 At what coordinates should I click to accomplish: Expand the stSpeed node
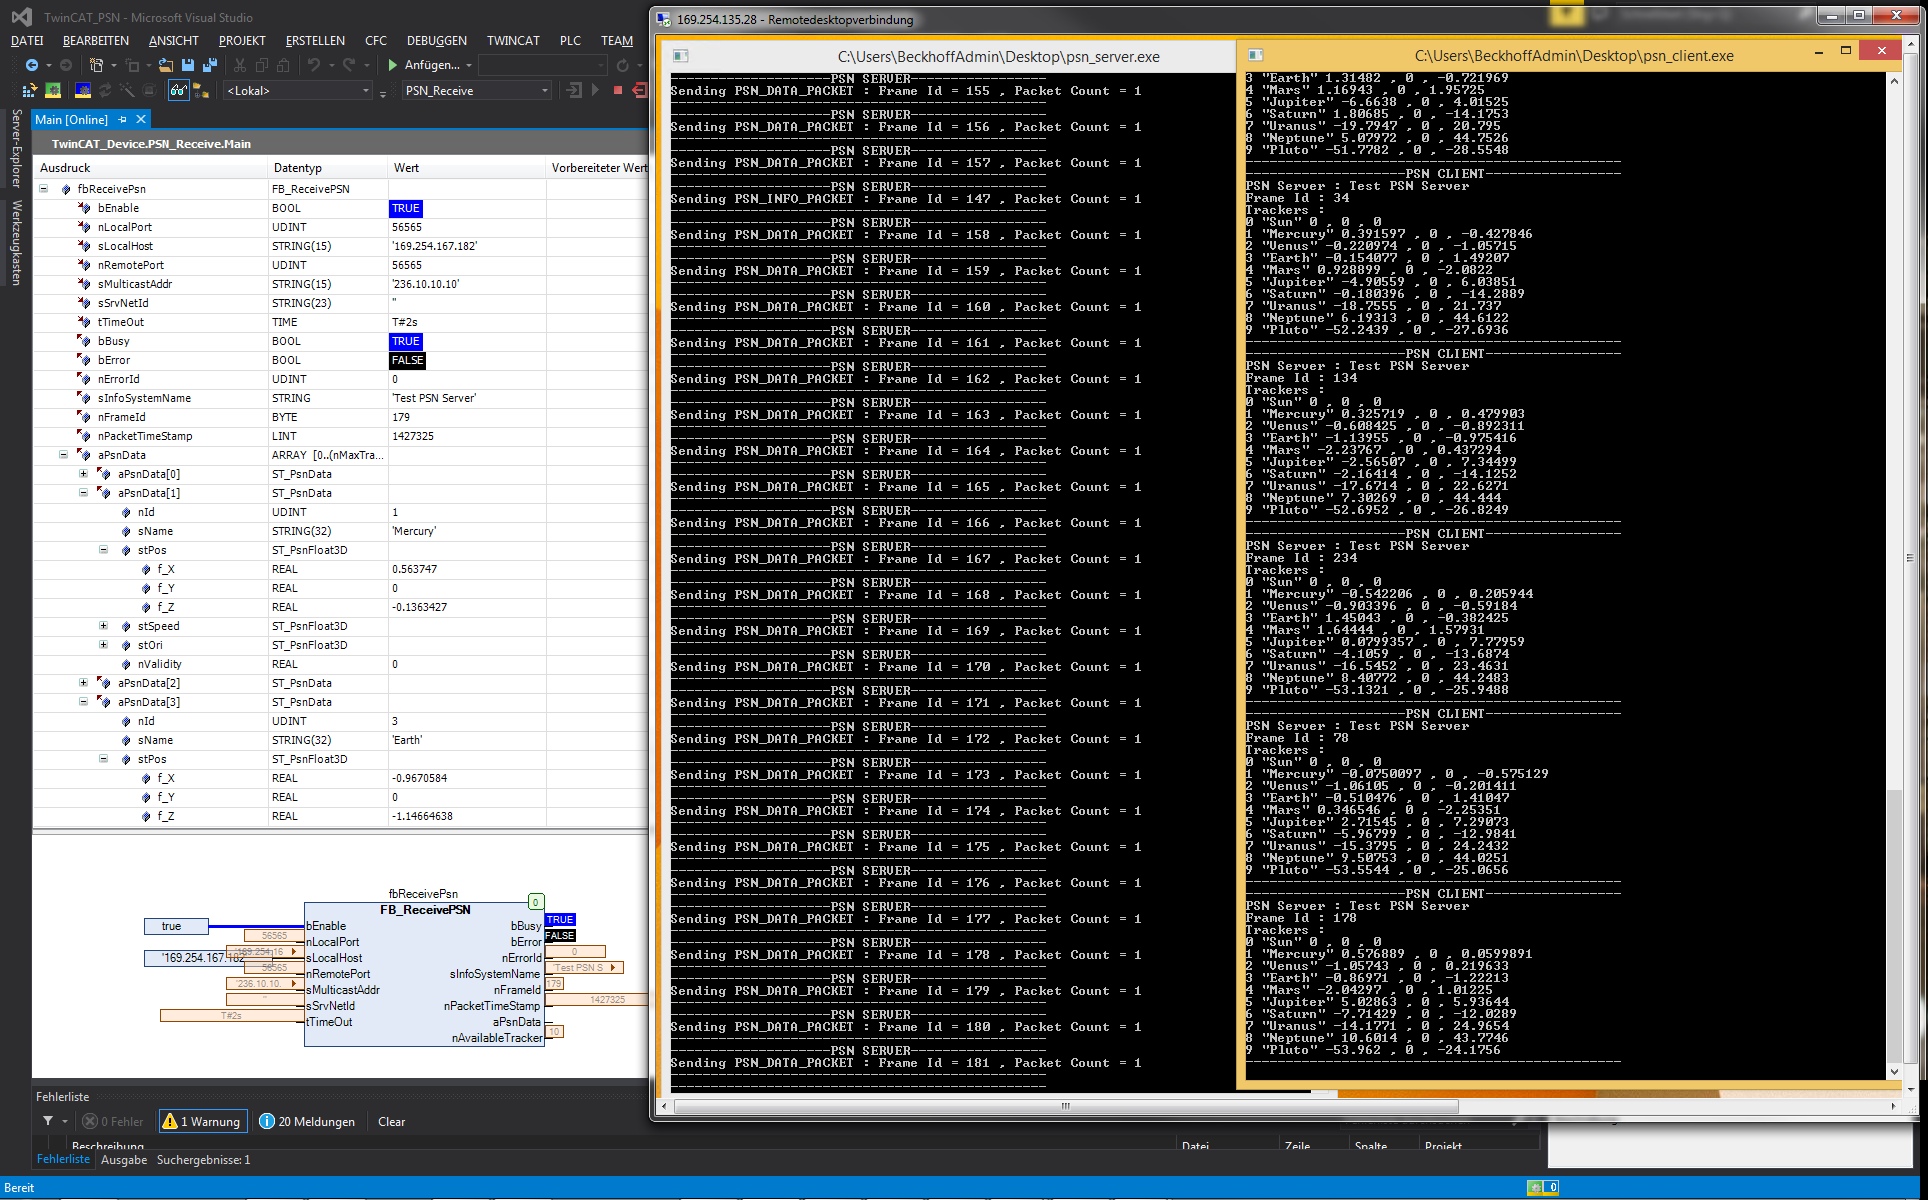click(x=104, y=626)
